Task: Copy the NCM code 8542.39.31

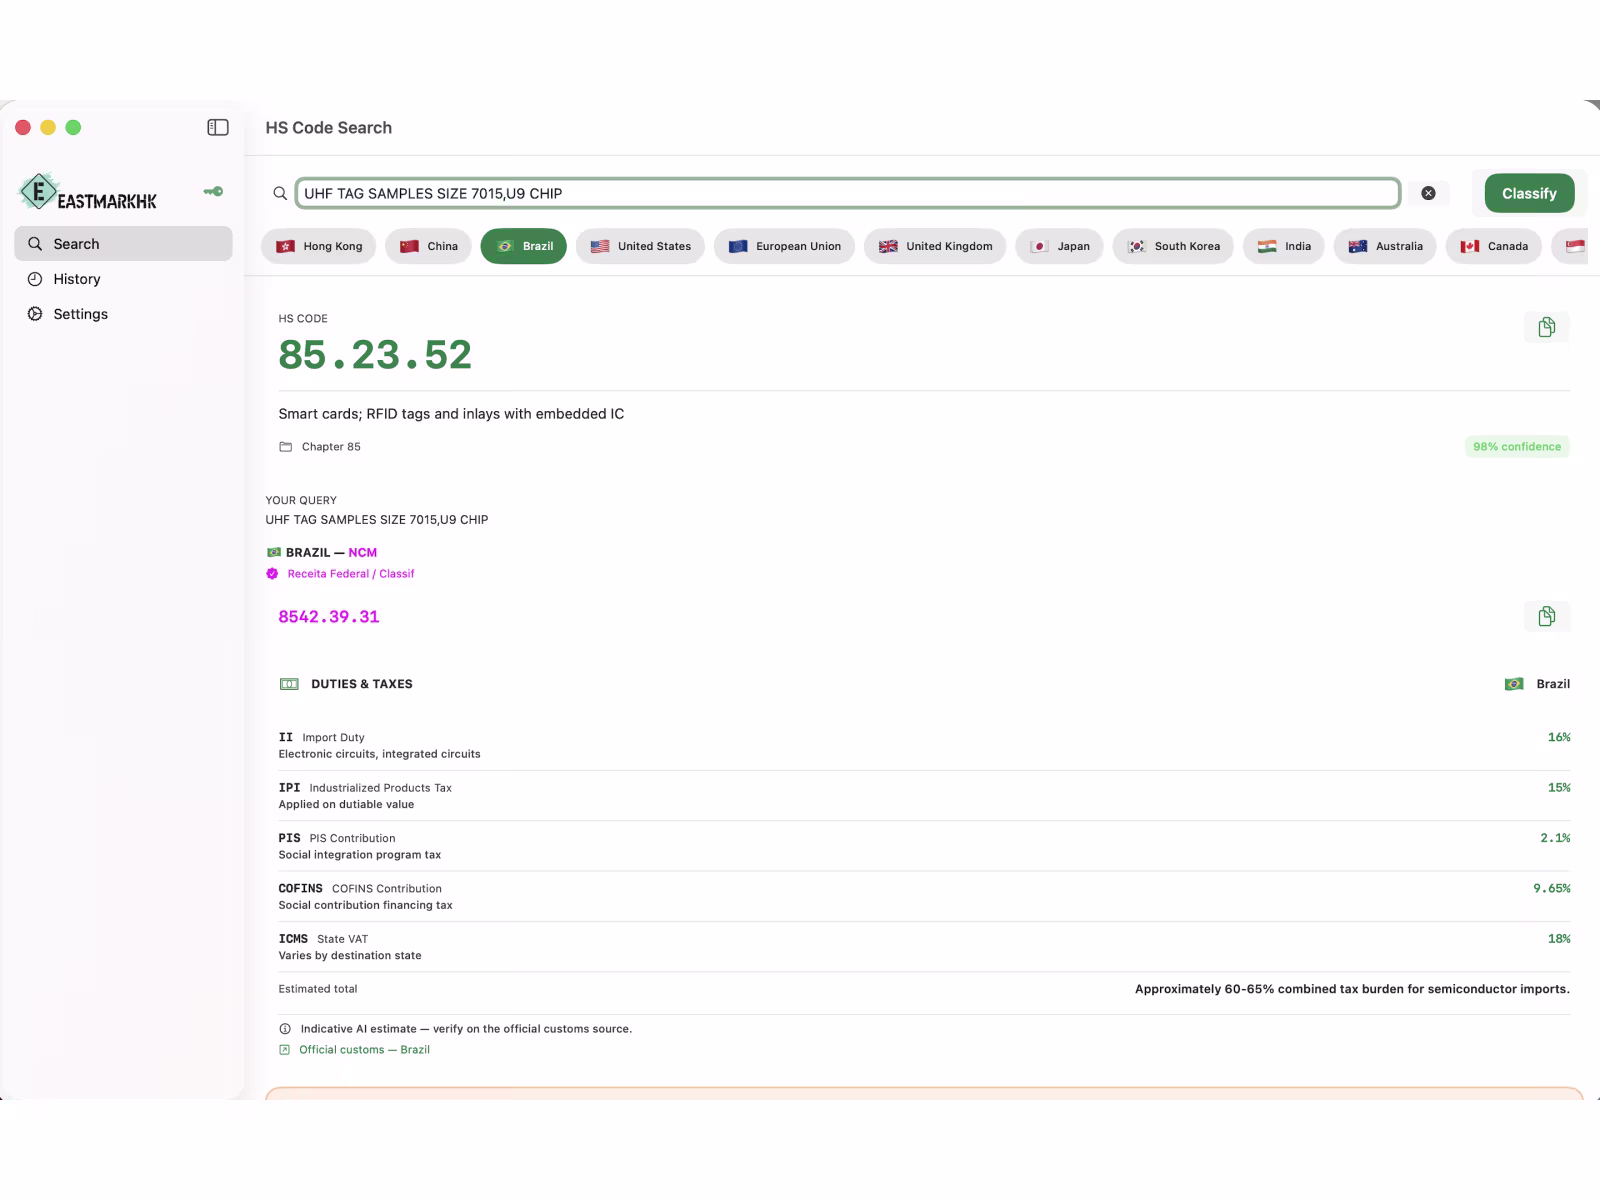Action: (x=1546, y=616)
